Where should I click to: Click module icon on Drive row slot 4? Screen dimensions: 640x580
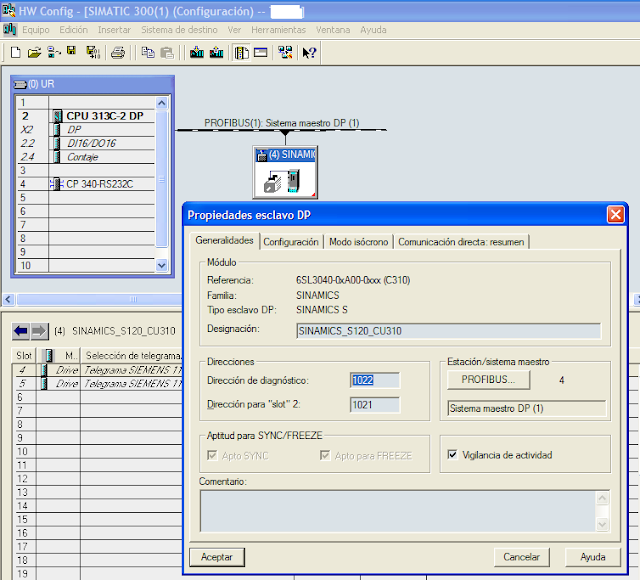tap(44, 370)
